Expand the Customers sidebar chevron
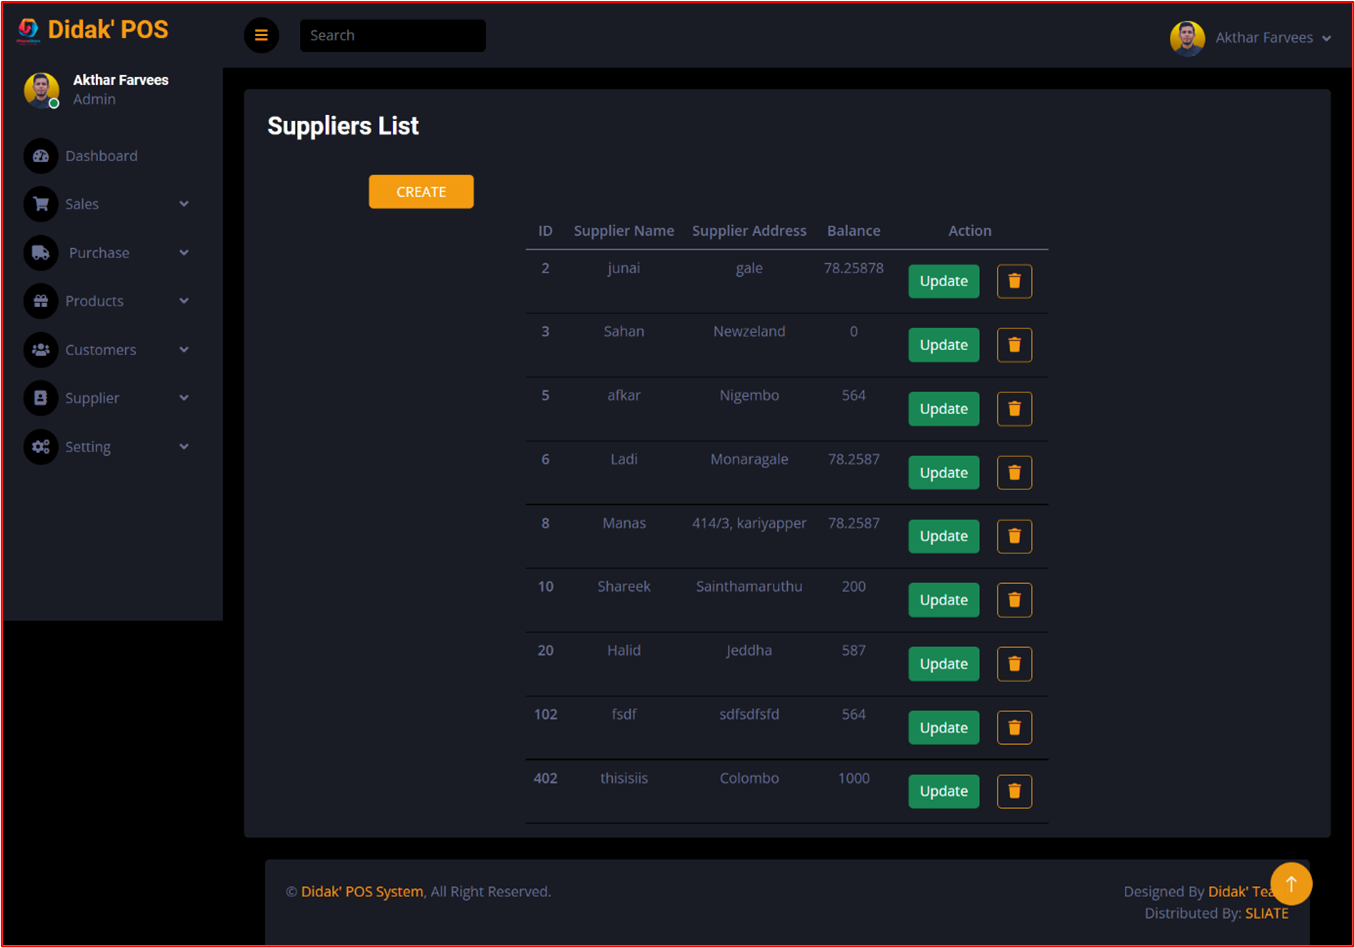Image resolution: width=1355 pixels, height=948 pixels. [184, 350]
